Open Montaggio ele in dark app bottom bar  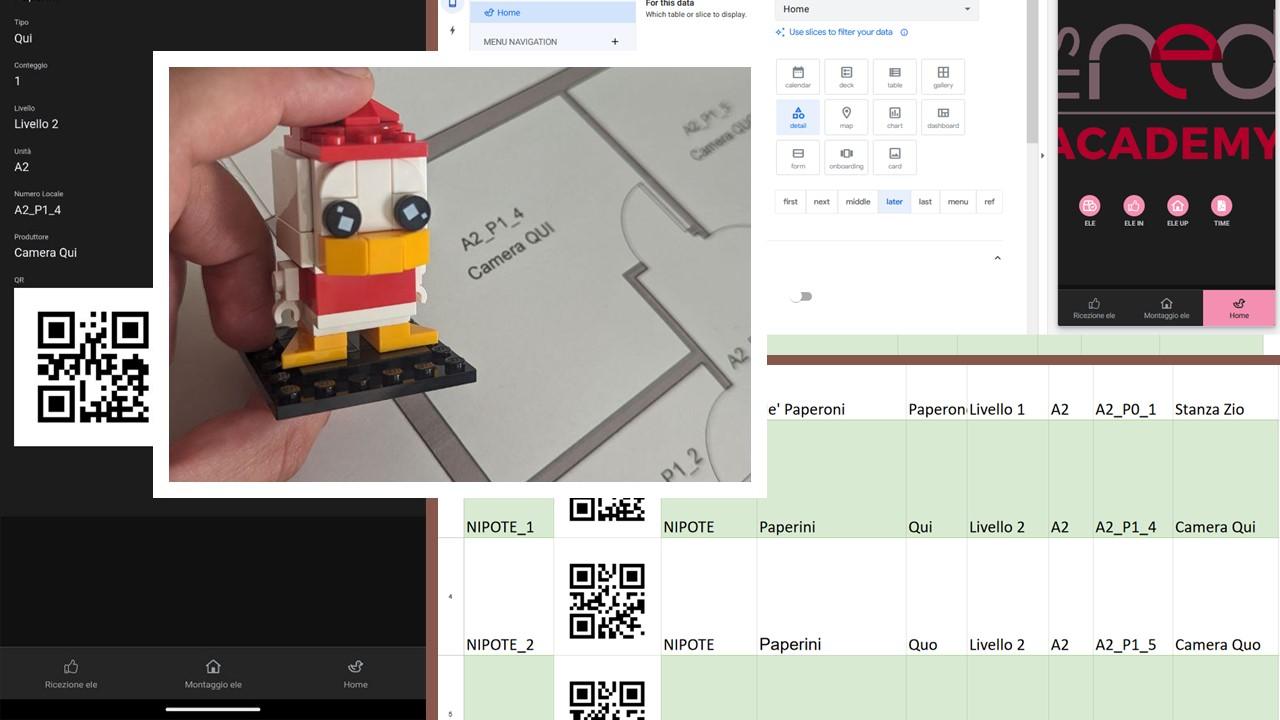213,674
